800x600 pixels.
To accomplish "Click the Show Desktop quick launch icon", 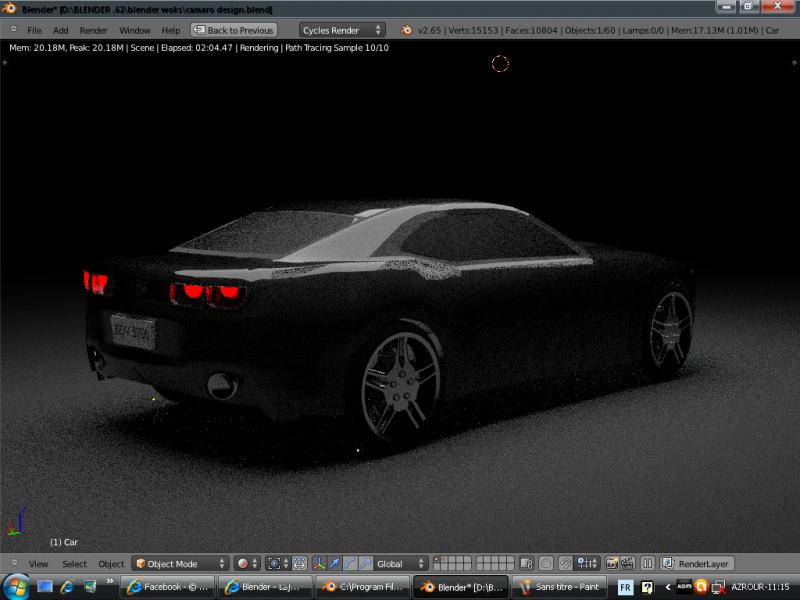I will pyautogui.click(x=45, y=587).
